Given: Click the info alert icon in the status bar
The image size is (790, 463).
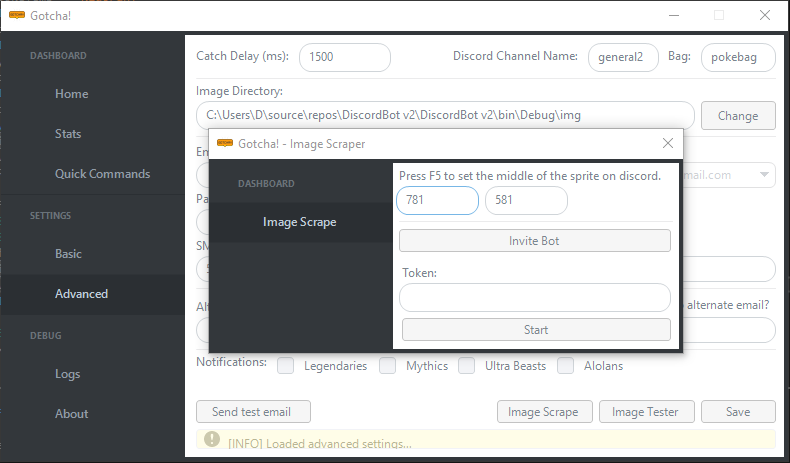Looking at the screenshot, I should coord(212,439).
